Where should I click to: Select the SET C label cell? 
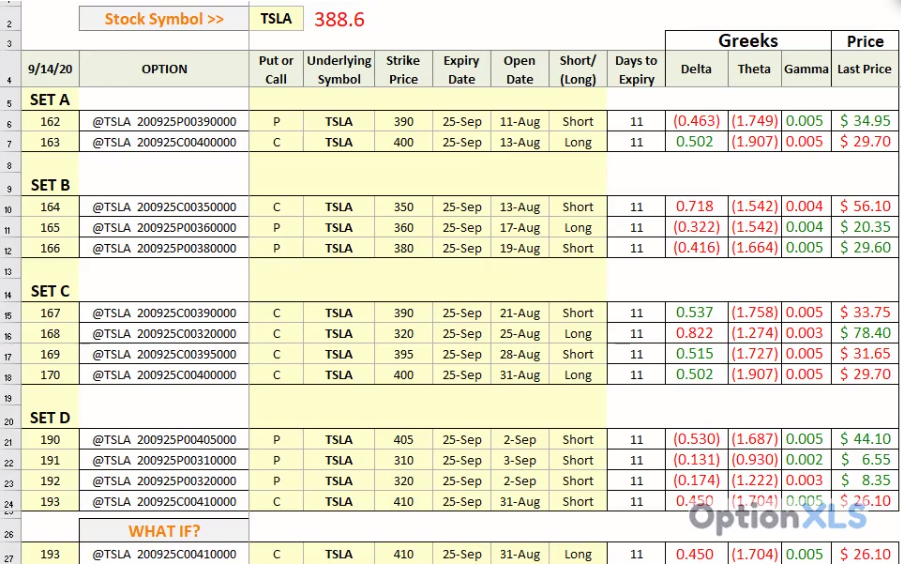[50, 291]
